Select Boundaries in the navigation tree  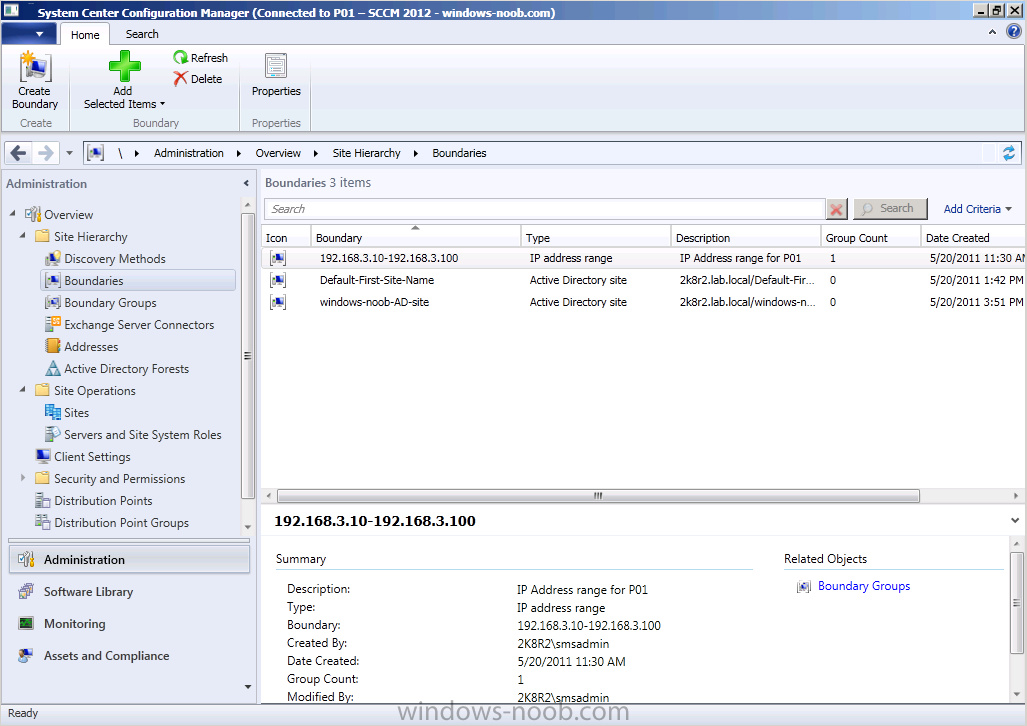point(138,280)
